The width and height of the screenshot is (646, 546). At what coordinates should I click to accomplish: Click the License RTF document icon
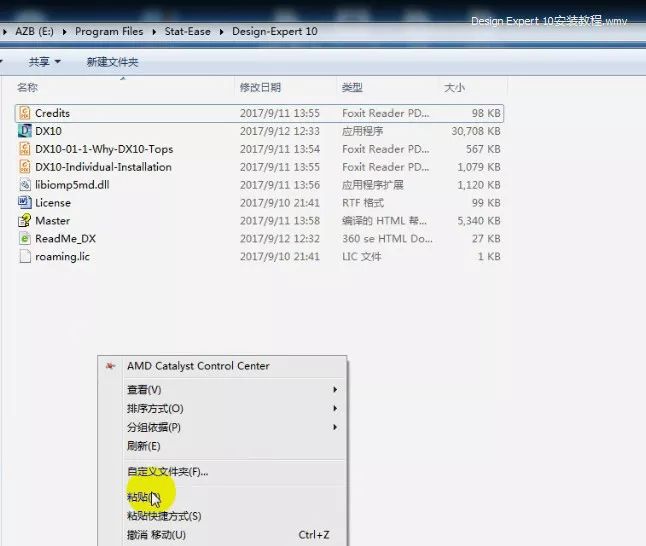(25, 202)
